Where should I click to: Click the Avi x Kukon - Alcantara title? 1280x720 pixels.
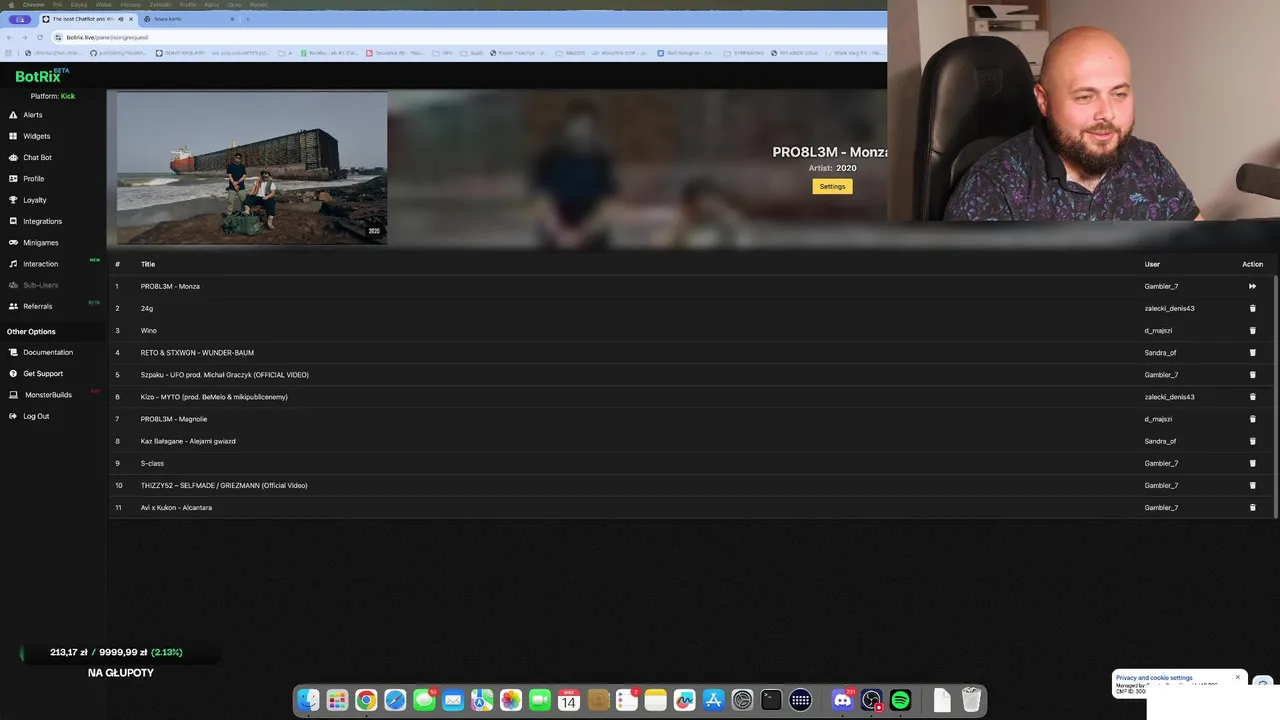pyautogui.click(x=176, y=507)
